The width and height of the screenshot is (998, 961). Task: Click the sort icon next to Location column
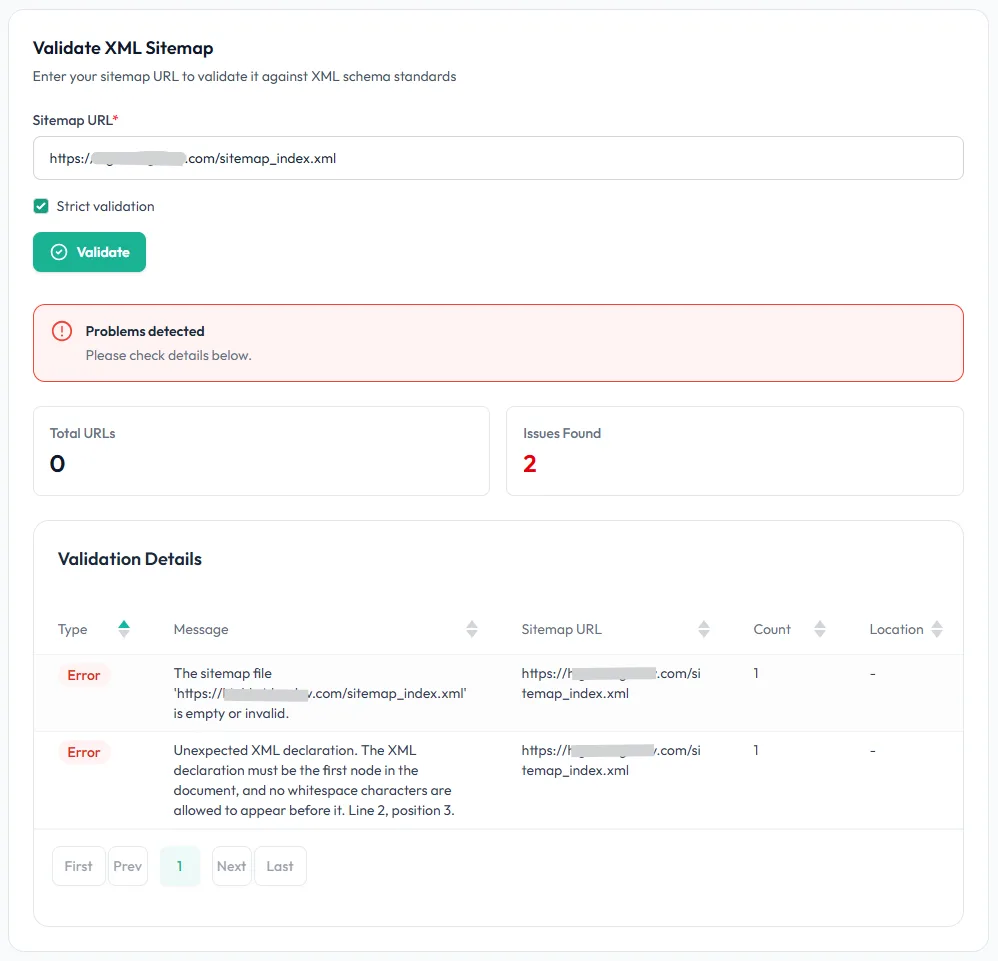[x=937, y=628]
